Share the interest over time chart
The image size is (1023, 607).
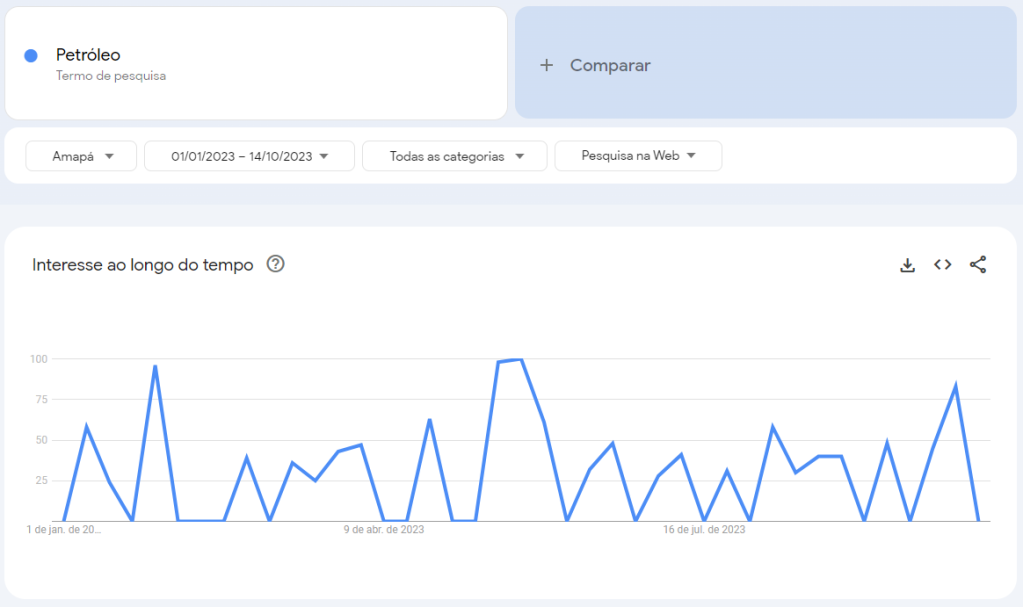(x=977, y=264)
